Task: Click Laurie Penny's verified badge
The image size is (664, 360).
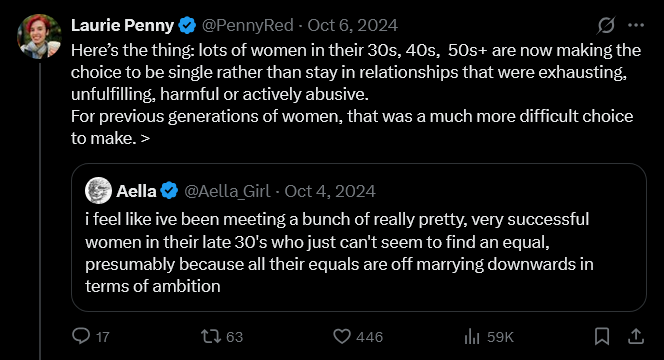Action: [187, 25]
